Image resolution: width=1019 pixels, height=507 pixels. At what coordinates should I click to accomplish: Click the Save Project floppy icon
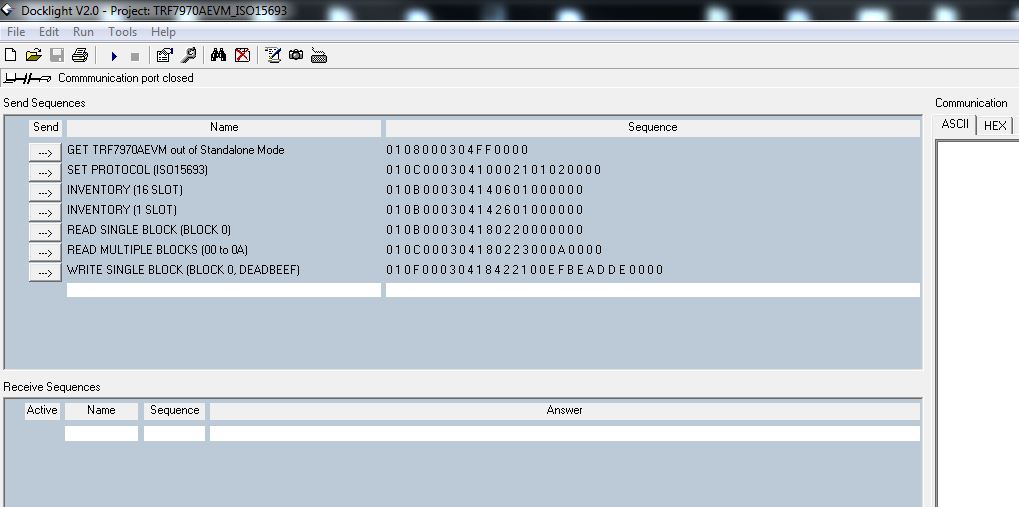(57, 56)
